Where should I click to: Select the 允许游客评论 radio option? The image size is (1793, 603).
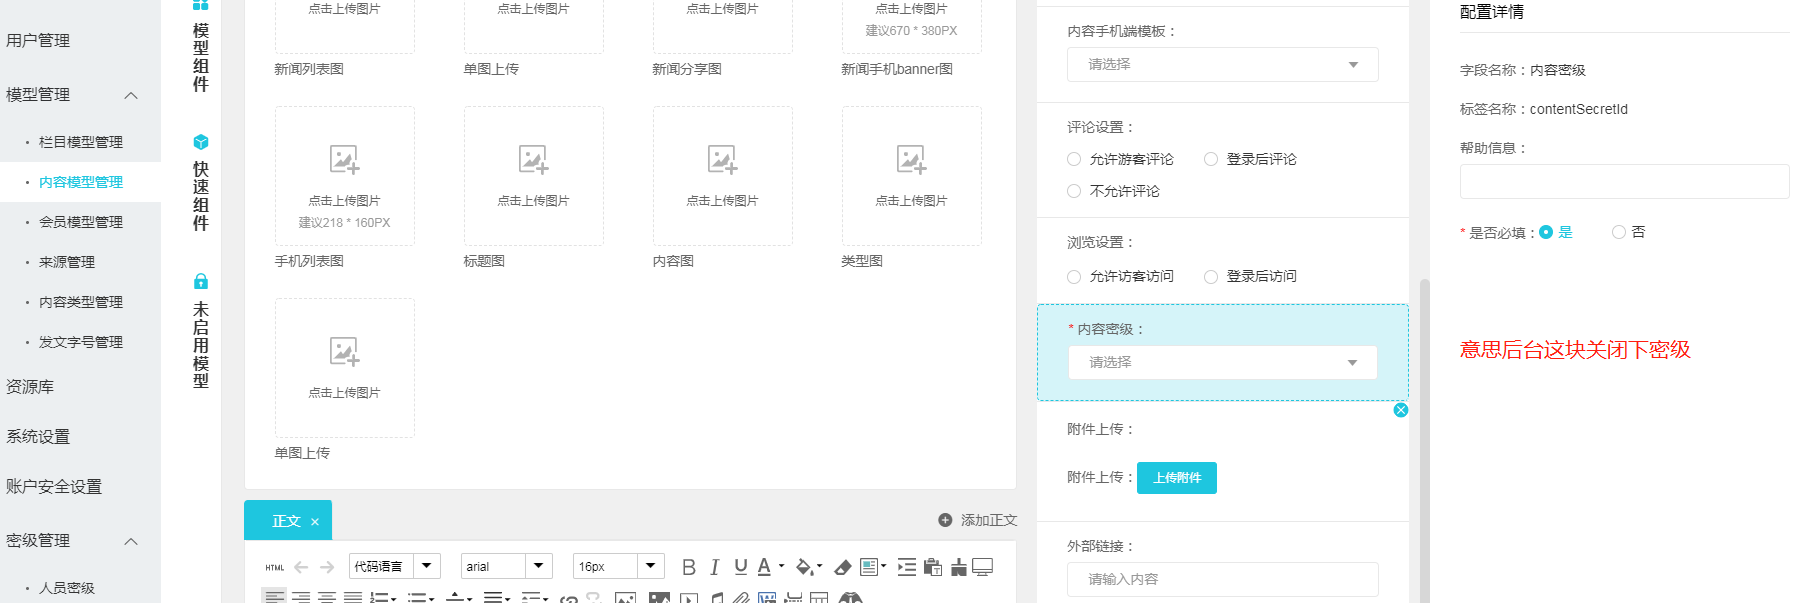1074,159
